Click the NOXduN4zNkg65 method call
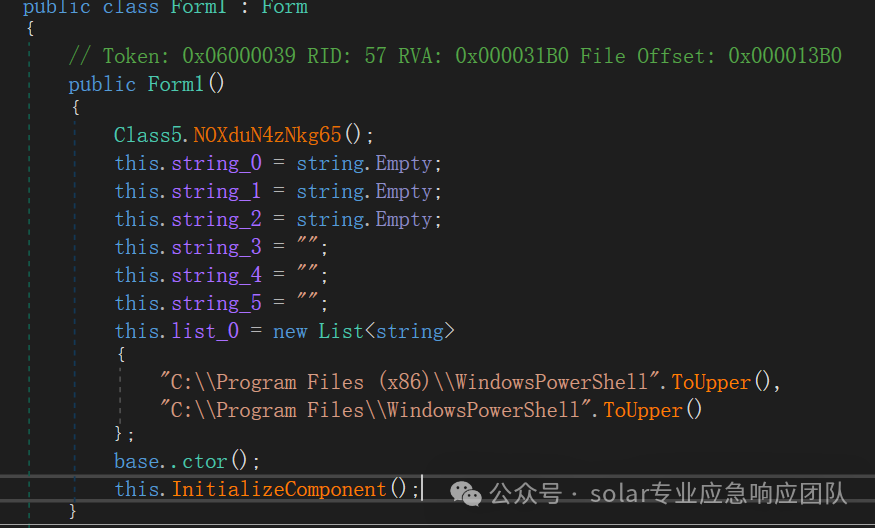Screen dimensions: 875x528 (x=267, y=135)
